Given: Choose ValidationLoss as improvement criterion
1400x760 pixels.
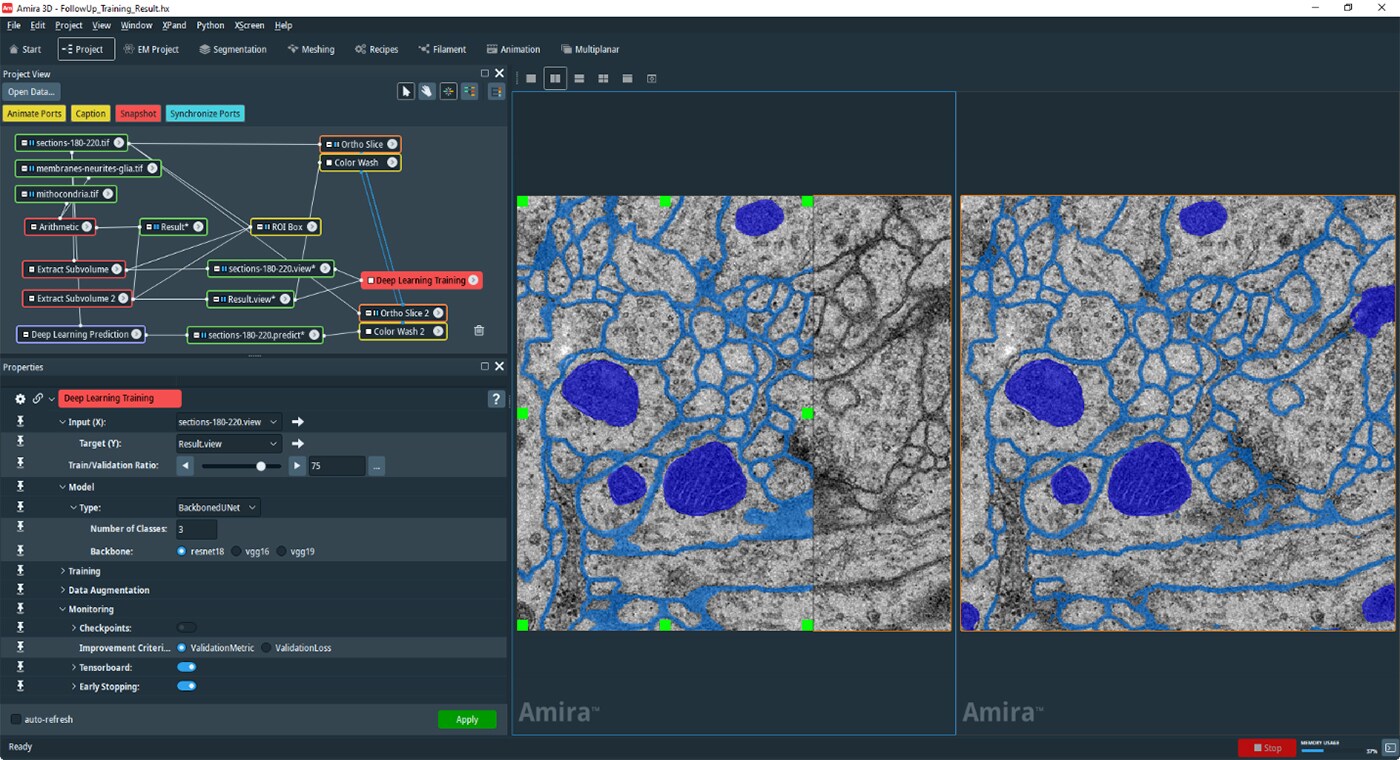Looking at the screenshot, I should [x=265, y=647].
